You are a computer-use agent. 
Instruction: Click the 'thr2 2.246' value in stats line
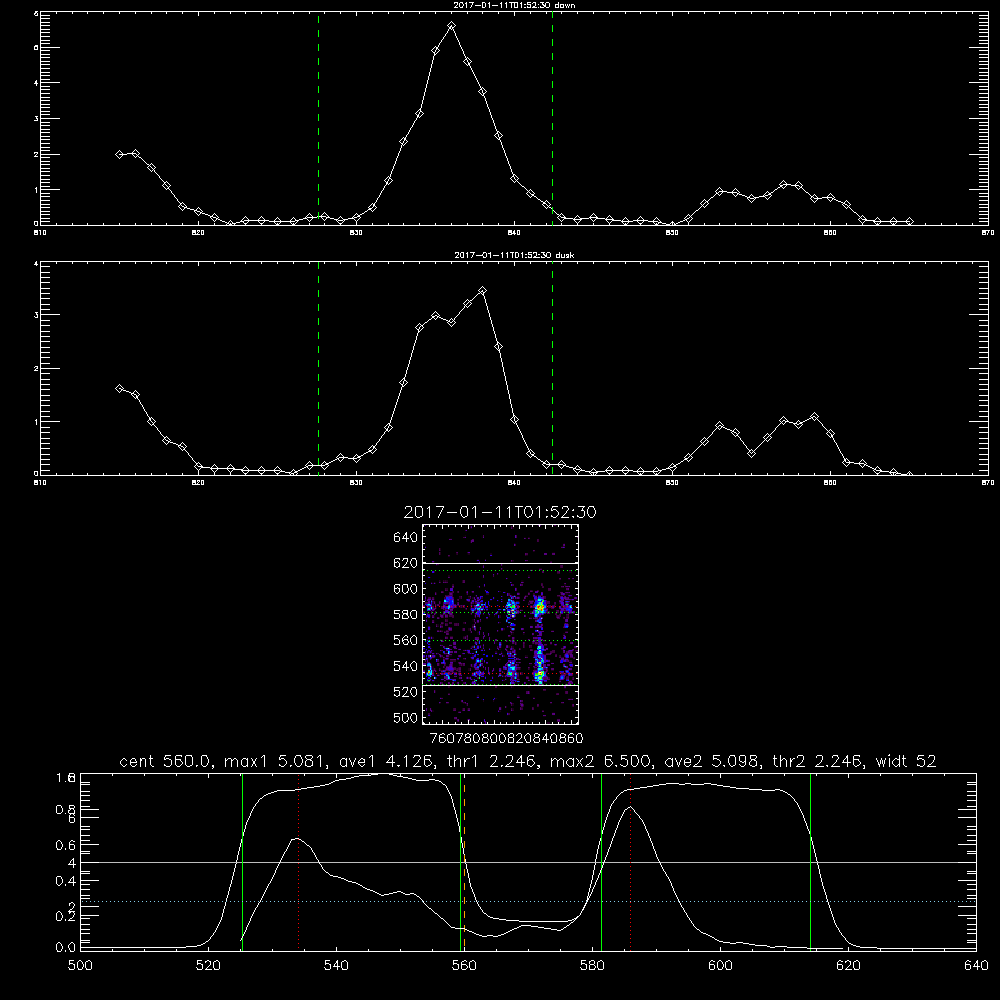(x=818, y=761)
